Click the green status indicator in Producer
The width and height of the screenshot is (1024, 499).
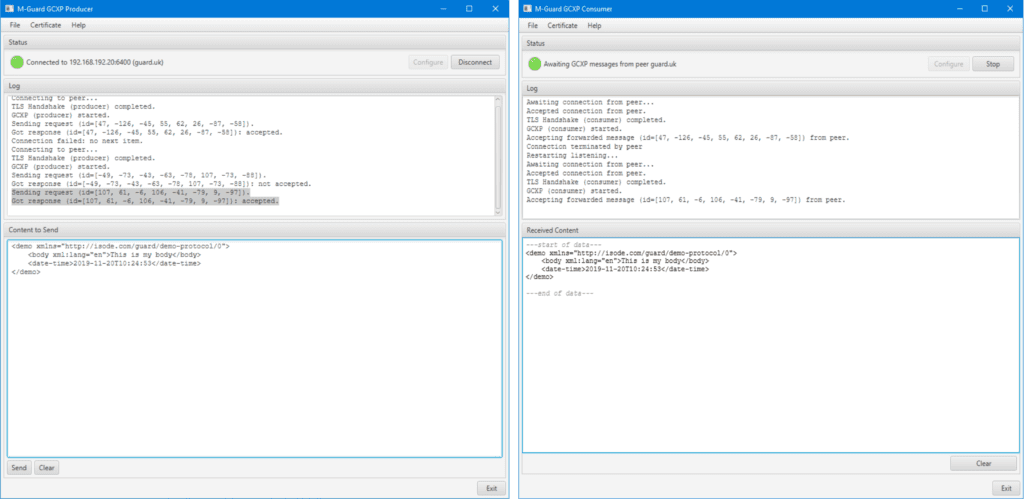[16, 62]
